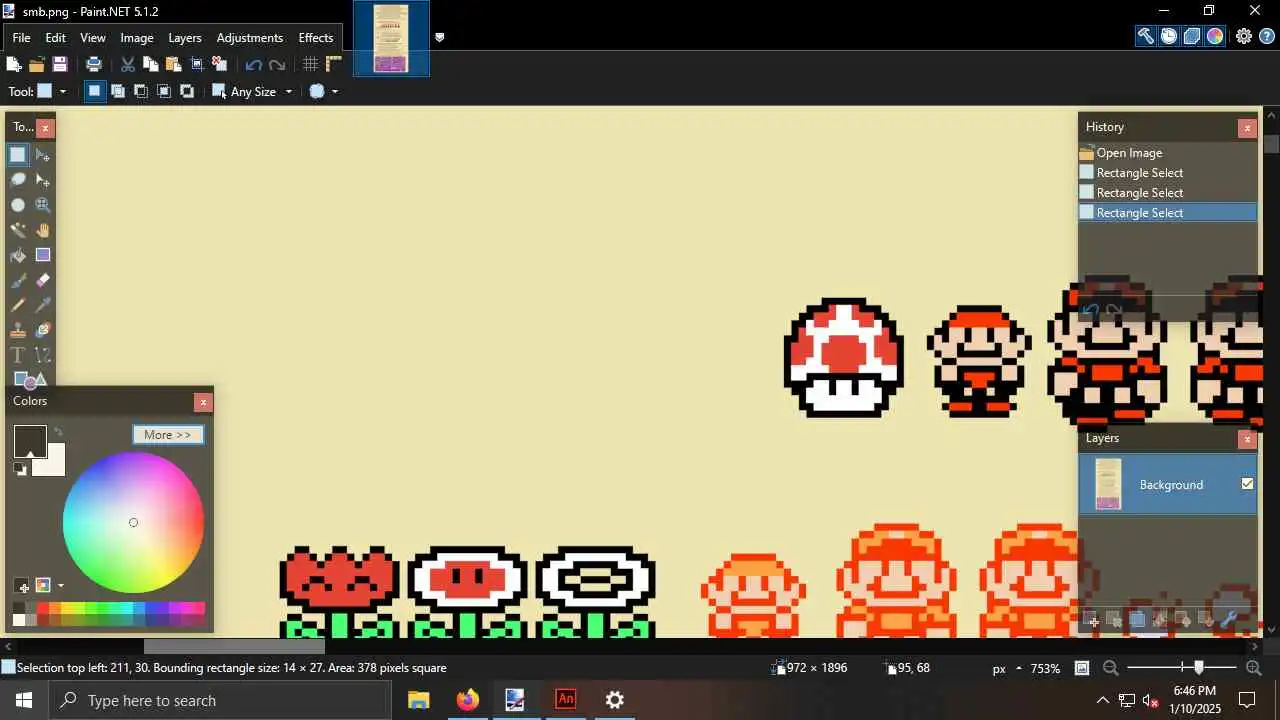Open the Image menu
The width and height of the screenshot is (1280, 720).
coord(137,37)
